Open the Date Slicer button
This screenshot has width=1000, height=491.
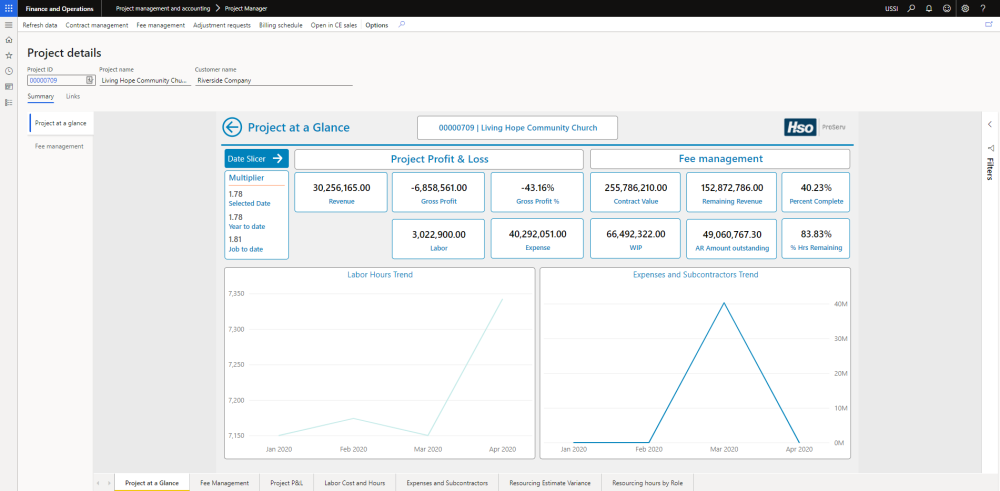pyautogui.click(x=256, y=158)
